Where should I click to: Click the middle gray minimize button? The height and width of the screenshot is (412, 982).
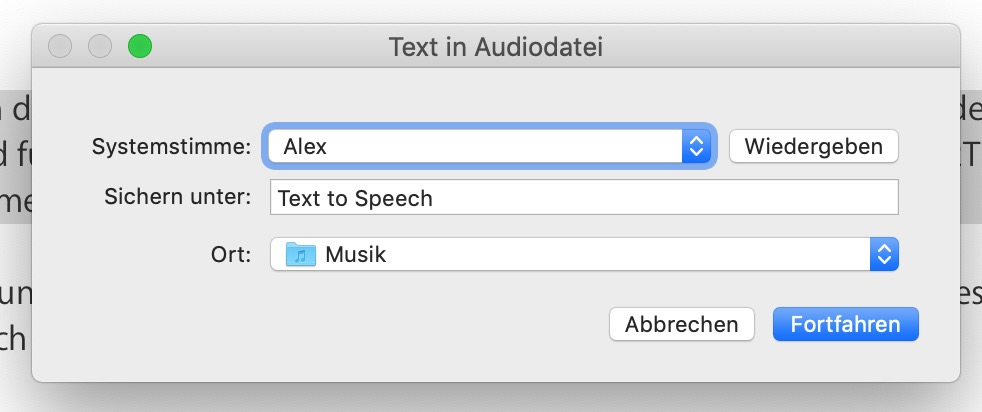[100, 46]
